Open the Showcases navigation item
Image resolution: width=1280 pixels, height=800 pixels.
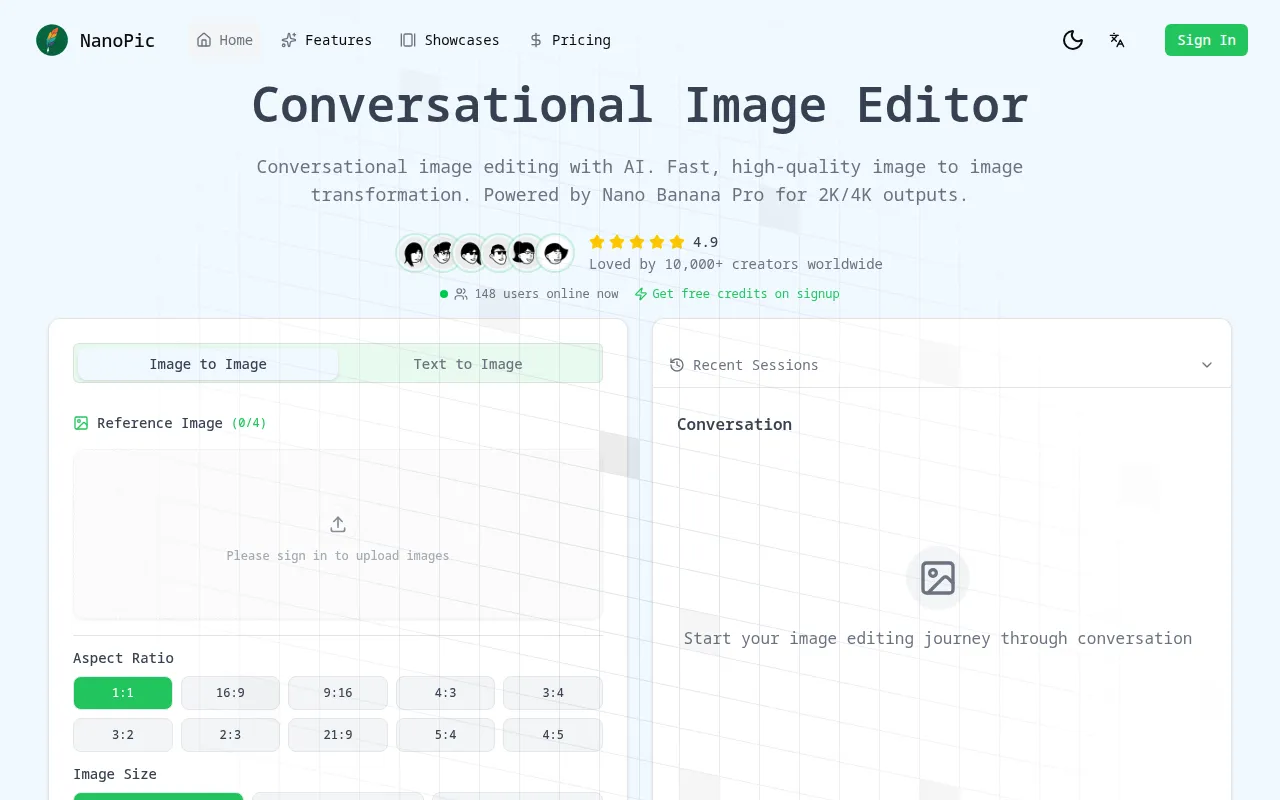click(449, 40)
